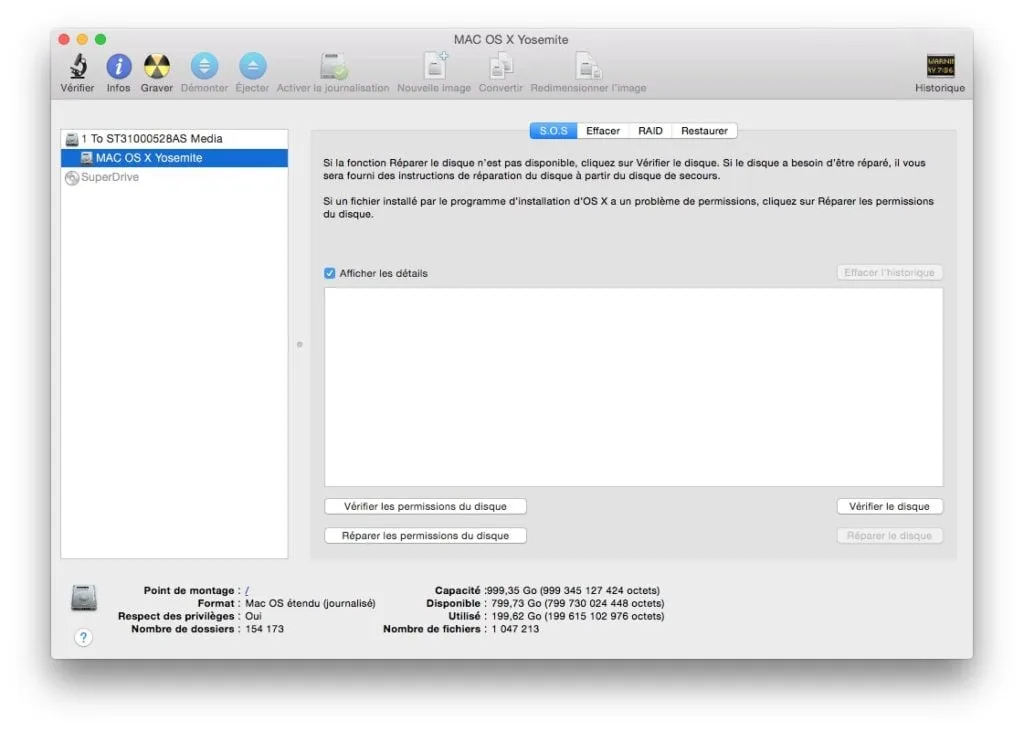
Task: Click the Activer la journalisation icon
Action: click(x=334, y=66)
